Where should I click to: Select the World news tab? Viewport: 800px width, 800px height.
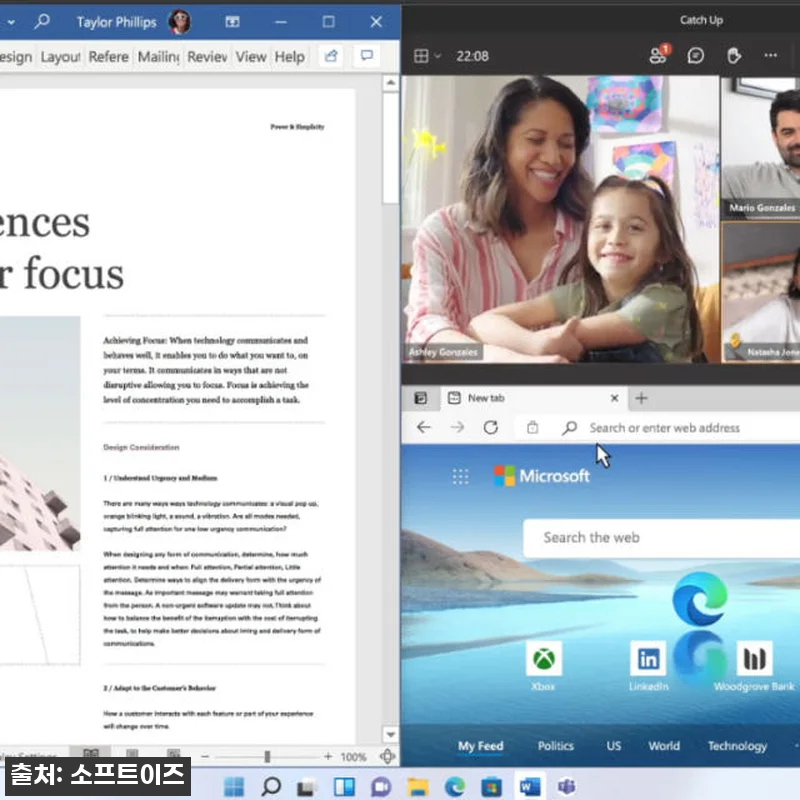(664, 746)
